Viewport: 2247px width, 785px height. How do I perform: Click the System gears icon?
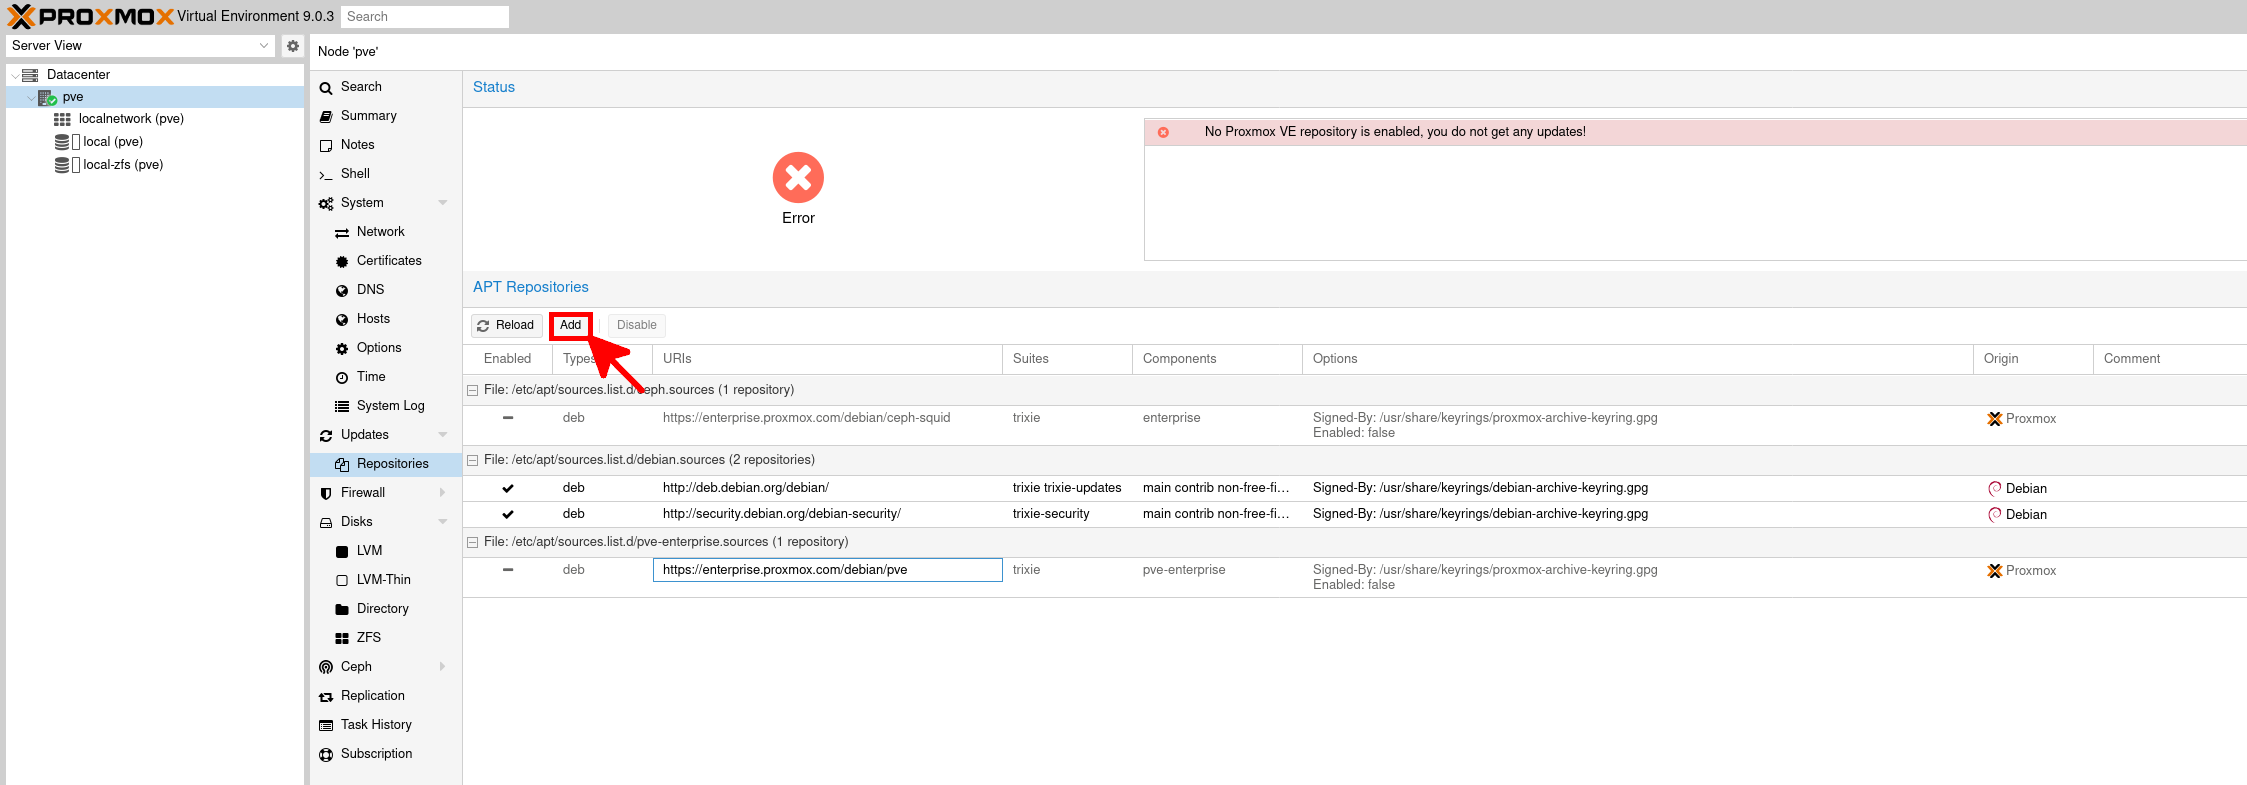(x=326, y=204)
